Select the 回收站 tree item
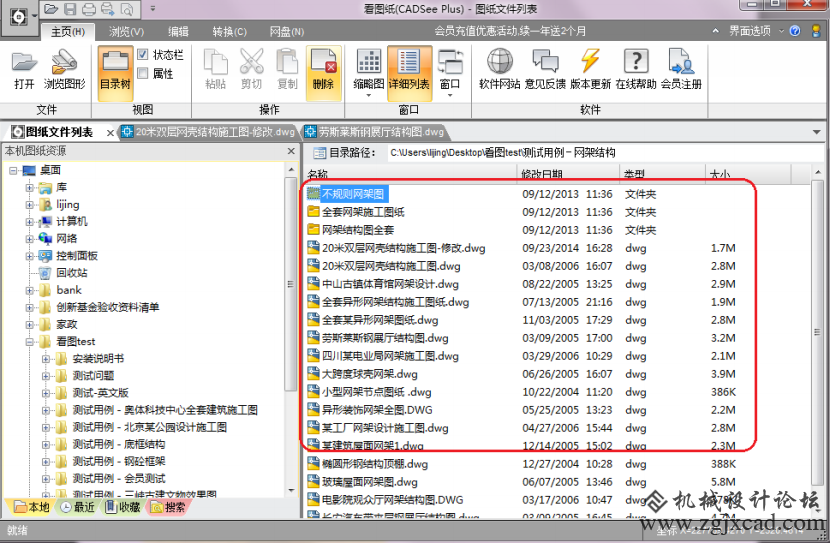Screen dimensions: 832x544 click(x=64, y=273)
